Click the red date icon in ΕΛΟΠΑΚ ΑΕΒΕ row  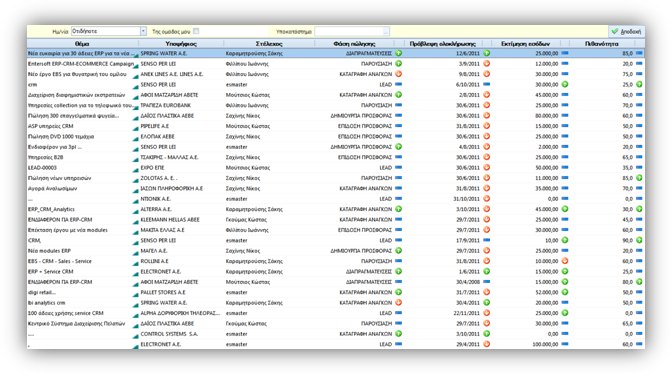click(x=487, y=136)
